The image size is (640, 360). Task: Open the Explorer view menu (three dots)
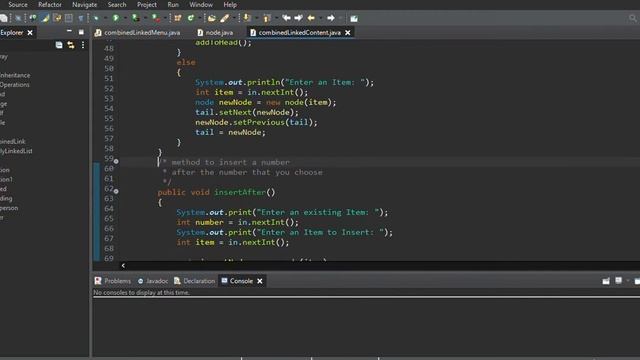(x=83, y=45)
